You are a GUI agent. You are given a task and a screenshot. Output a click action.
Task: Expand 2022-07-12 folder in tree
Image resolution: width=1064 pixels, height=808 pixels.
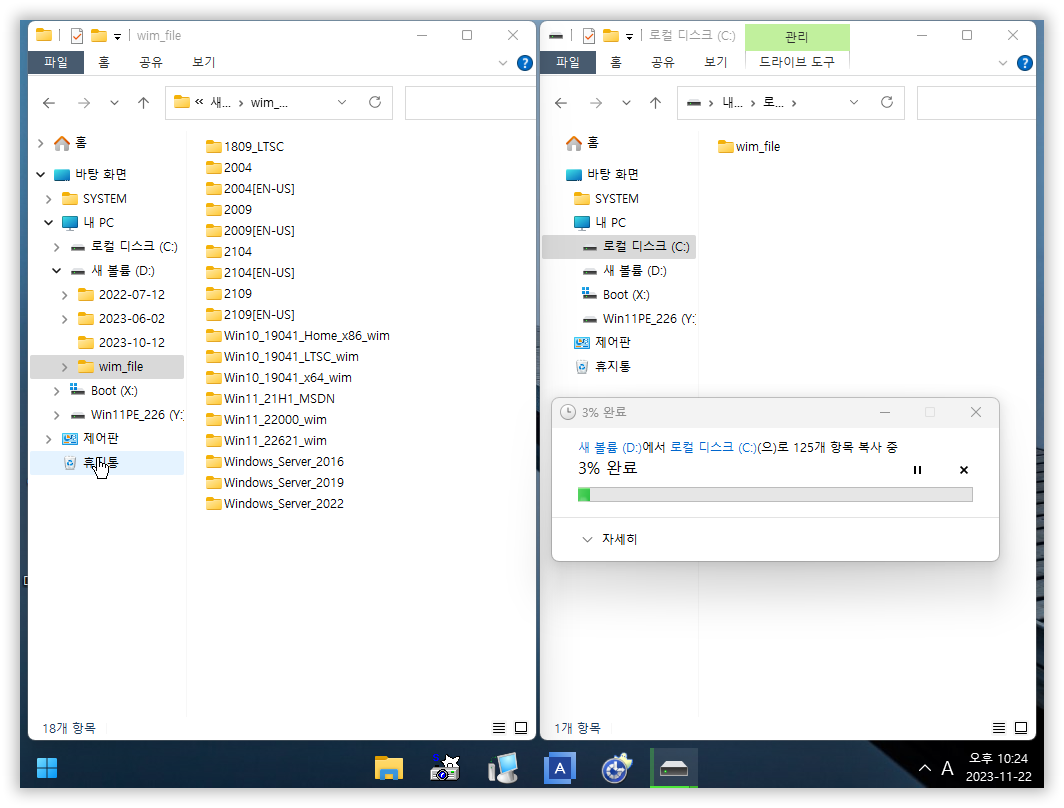64,295
